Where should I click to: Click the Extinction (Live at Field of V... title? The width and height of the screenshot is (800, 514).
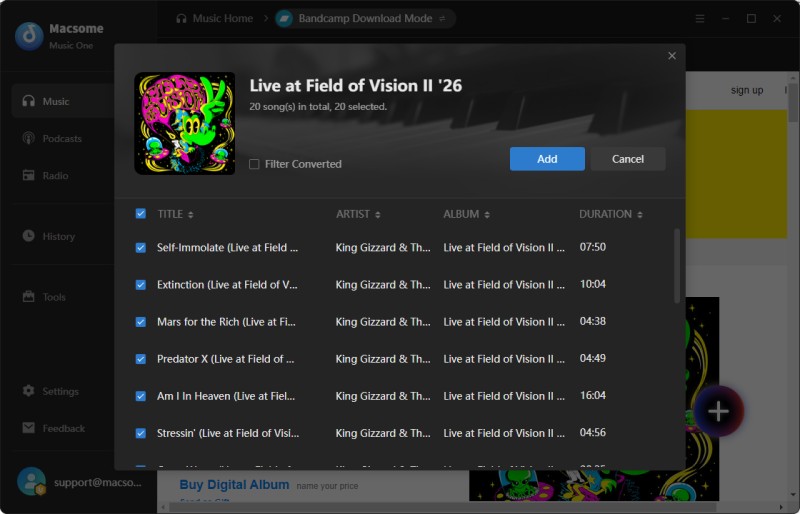[x=227, y=285]
